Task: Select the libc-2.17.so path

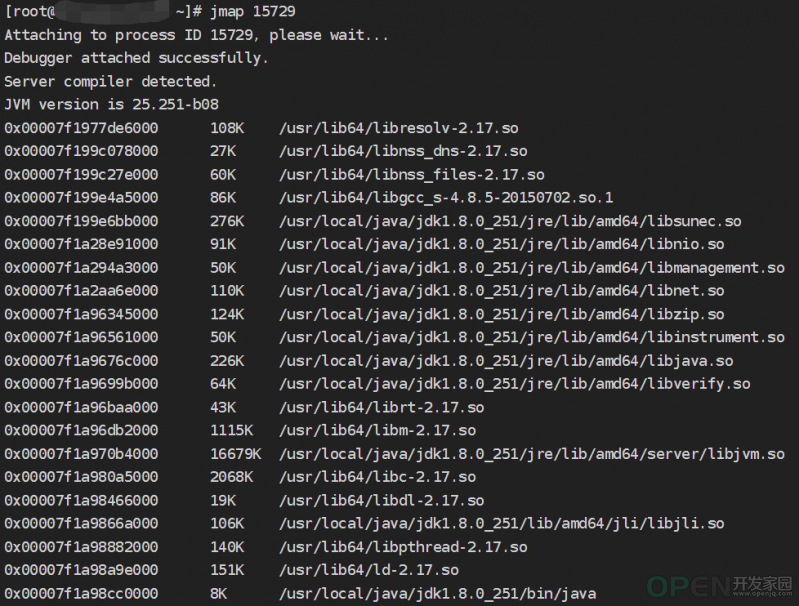Action: point(378,477)
